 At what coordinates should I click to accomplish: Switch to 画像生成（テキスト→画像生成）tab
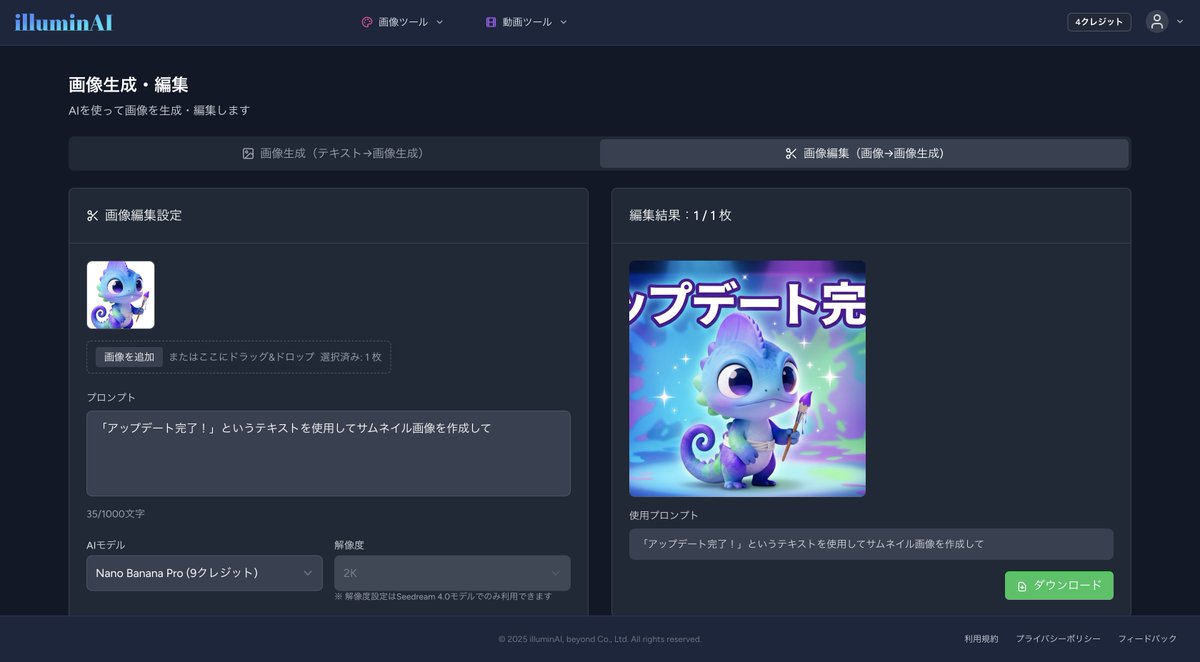point(334,153)
